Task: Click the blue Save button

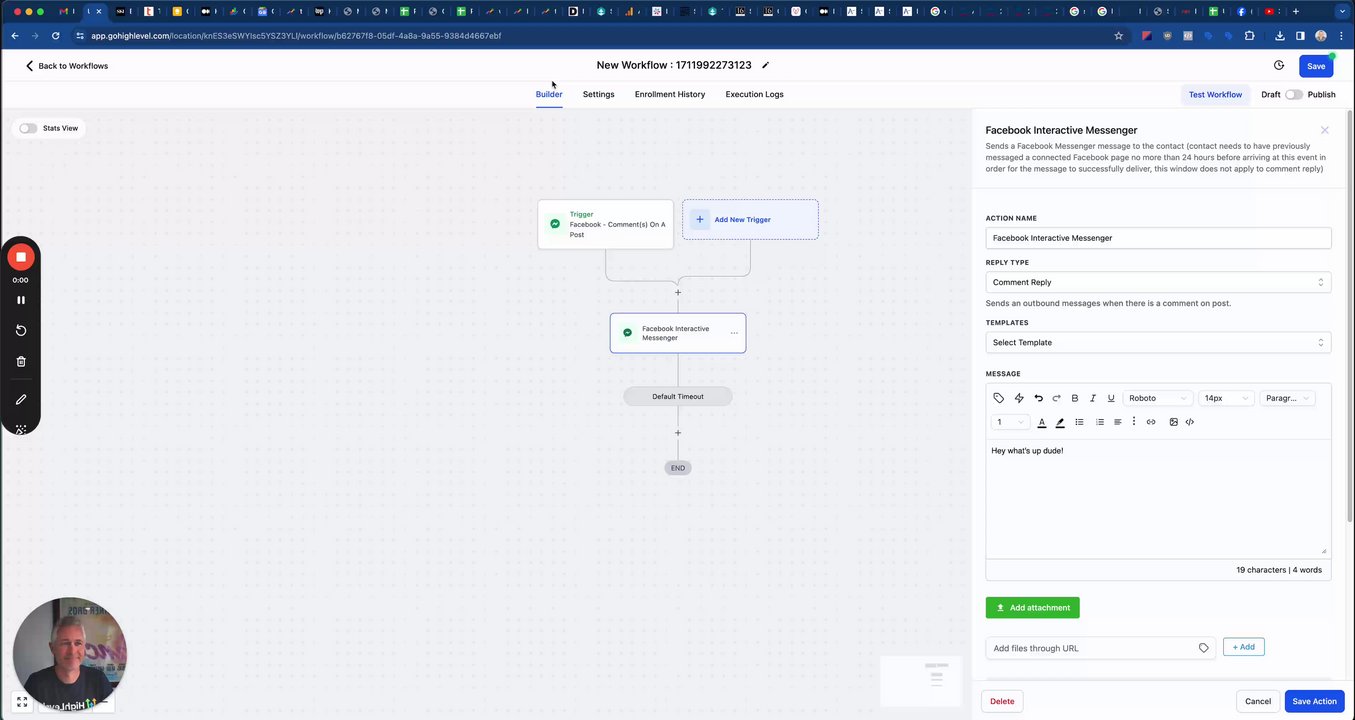Action: pyautogui.click(x=1316, y=66)
